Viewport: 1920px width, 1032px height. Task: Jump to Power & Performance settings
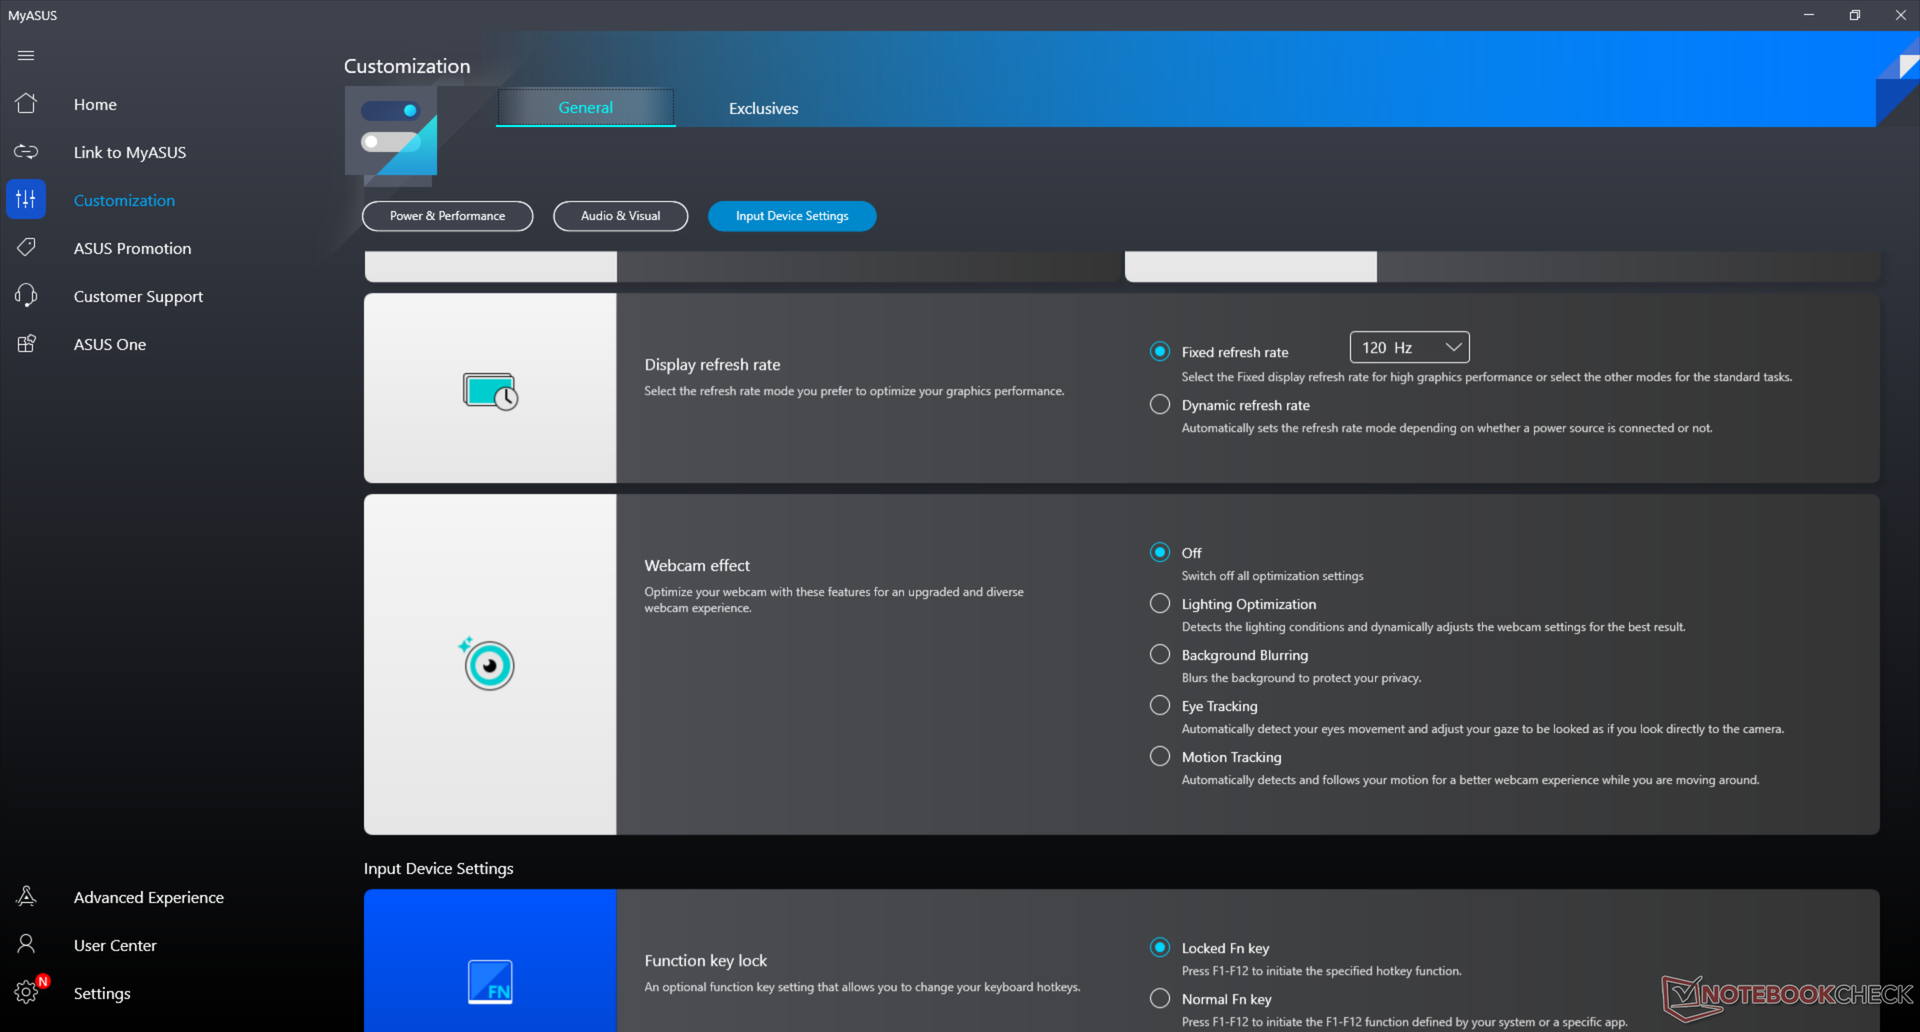coord(448,216)
